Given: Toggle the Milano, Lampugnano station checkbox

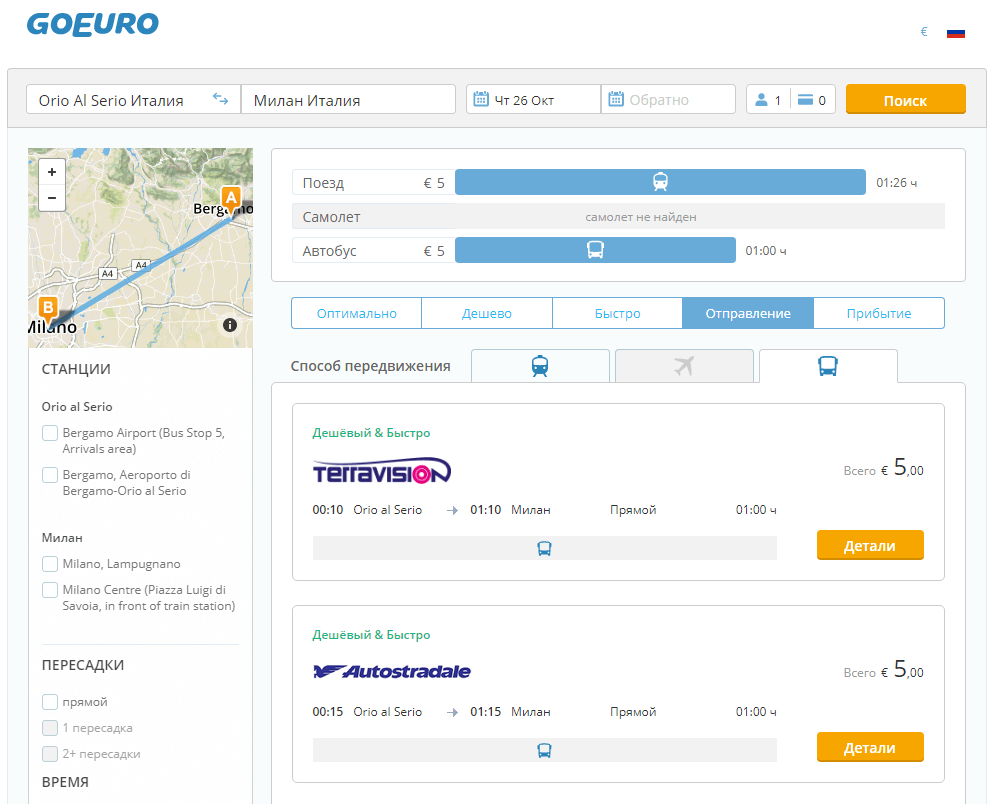Looking at the screenshot, I should 50,564.
